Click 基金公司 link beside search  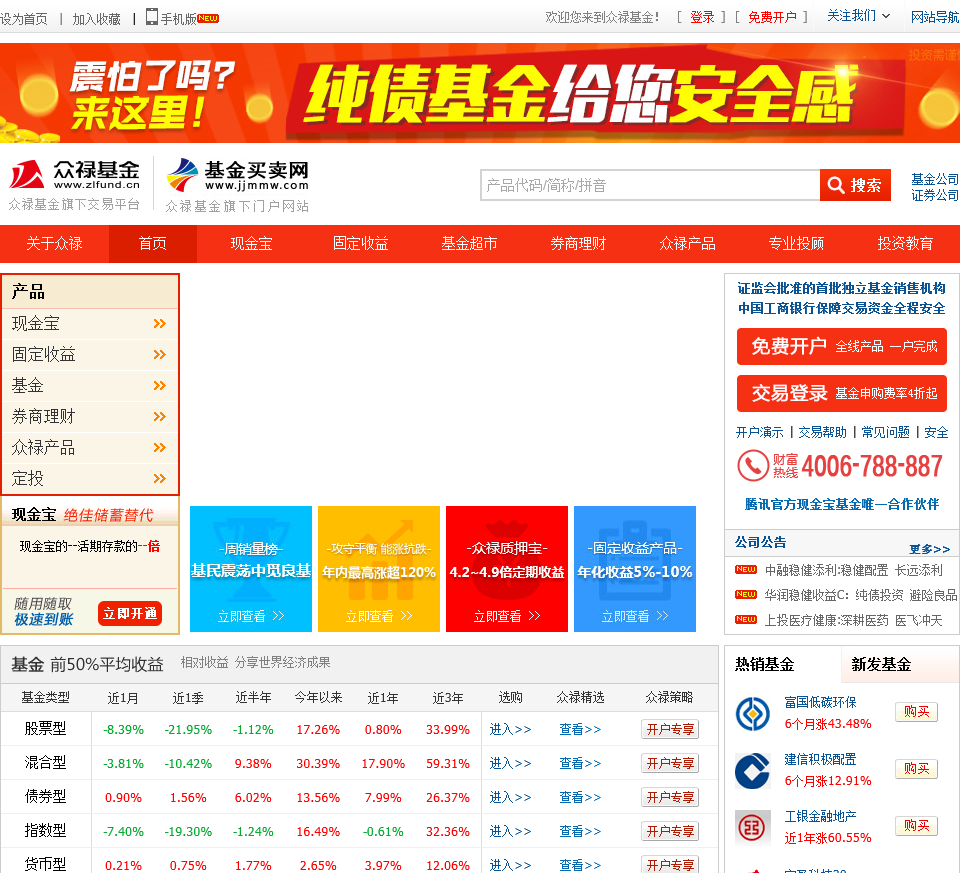point(935,179)
